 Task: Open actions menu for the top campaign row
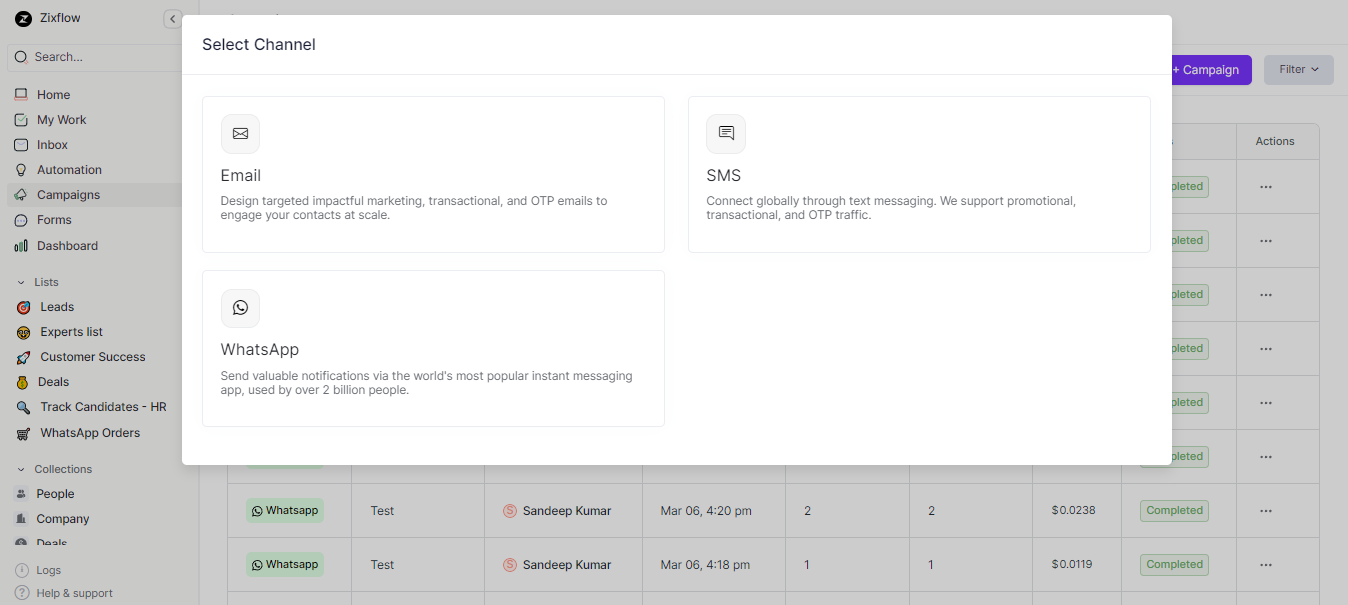pos(1266,186)
